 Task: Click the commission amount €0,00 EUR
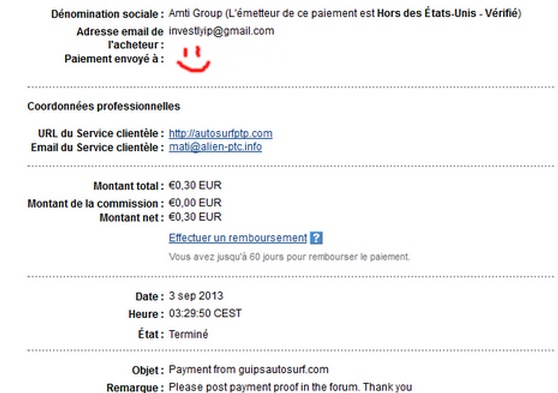(195, 203)
